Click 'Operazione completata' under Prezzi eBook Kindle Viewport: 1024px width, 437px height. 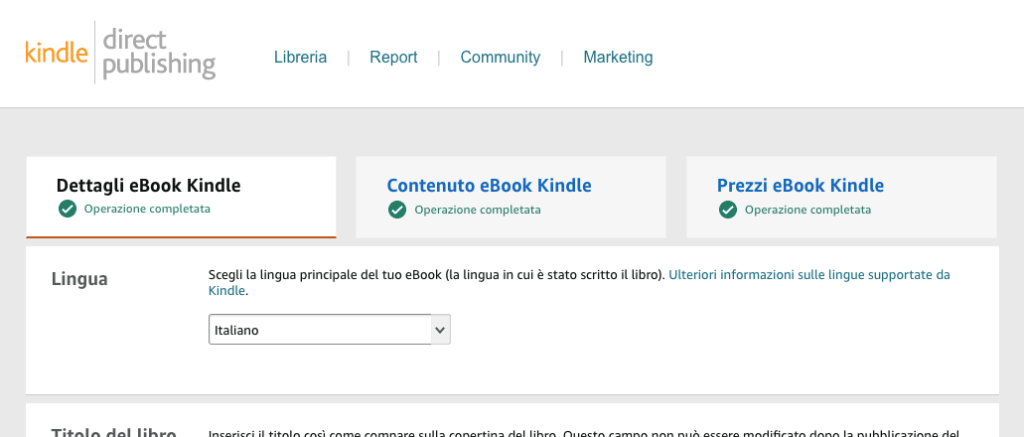point(808,210)
